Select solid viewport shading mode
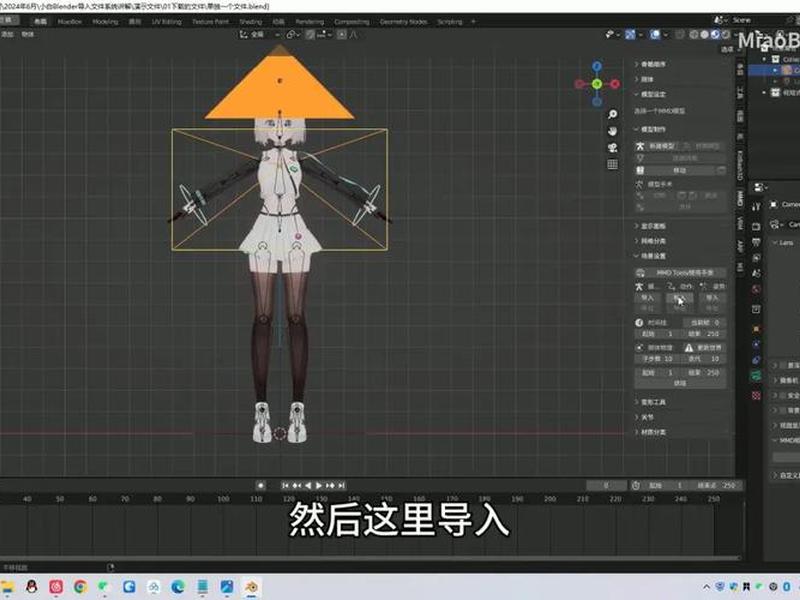This screenshot has width=800, height=600. pos(705,34)
